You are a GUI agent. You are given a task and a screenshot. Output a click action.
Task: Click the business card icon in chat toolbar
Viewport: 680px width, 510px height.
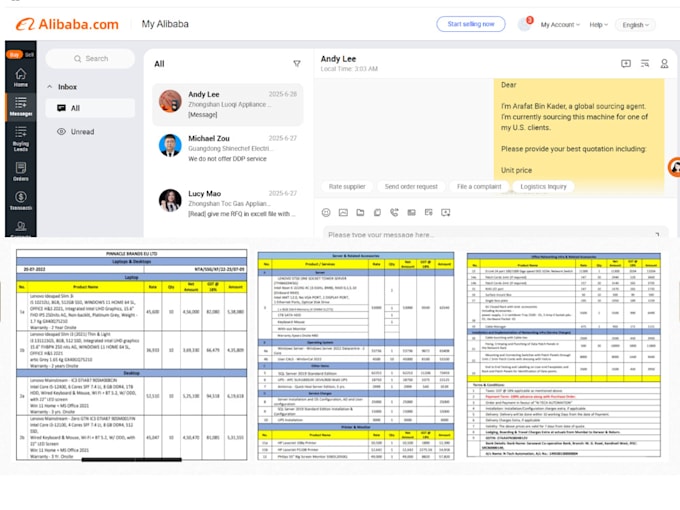point(411,212)
